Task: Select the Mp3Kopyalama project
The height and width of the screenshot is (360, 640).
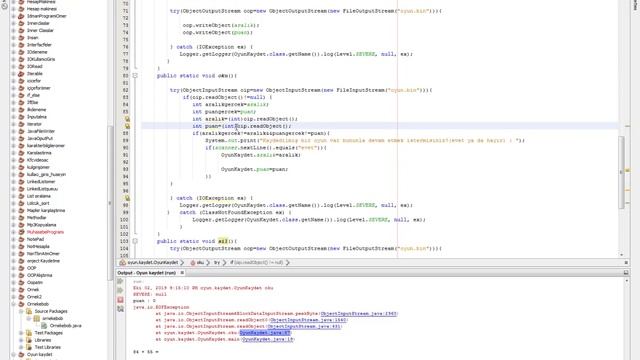Action: [x=42, y=225]
